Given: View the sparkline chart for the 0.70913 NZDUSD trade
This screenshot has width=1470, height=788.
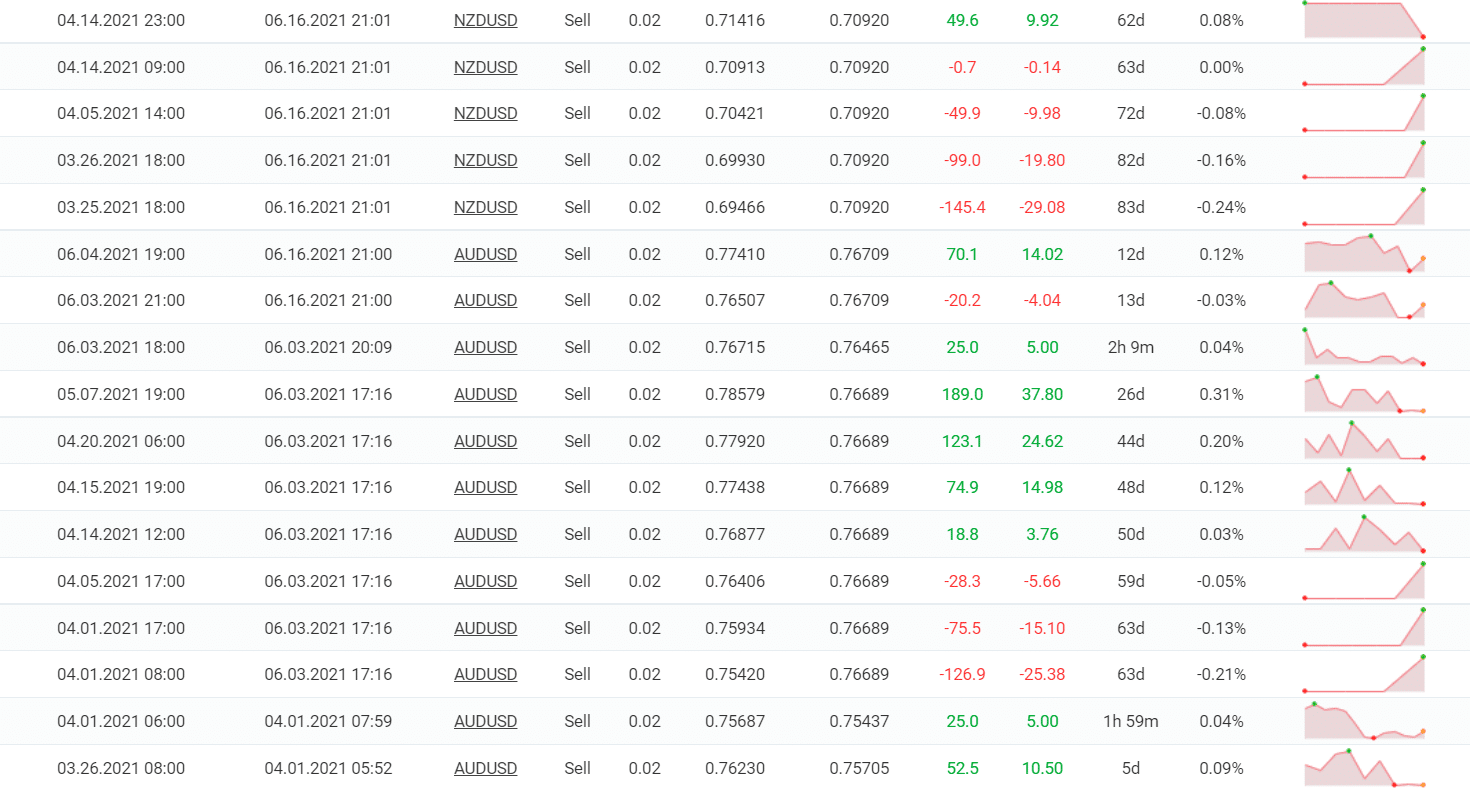Looking at the screenshot, I should point(1364,66).
